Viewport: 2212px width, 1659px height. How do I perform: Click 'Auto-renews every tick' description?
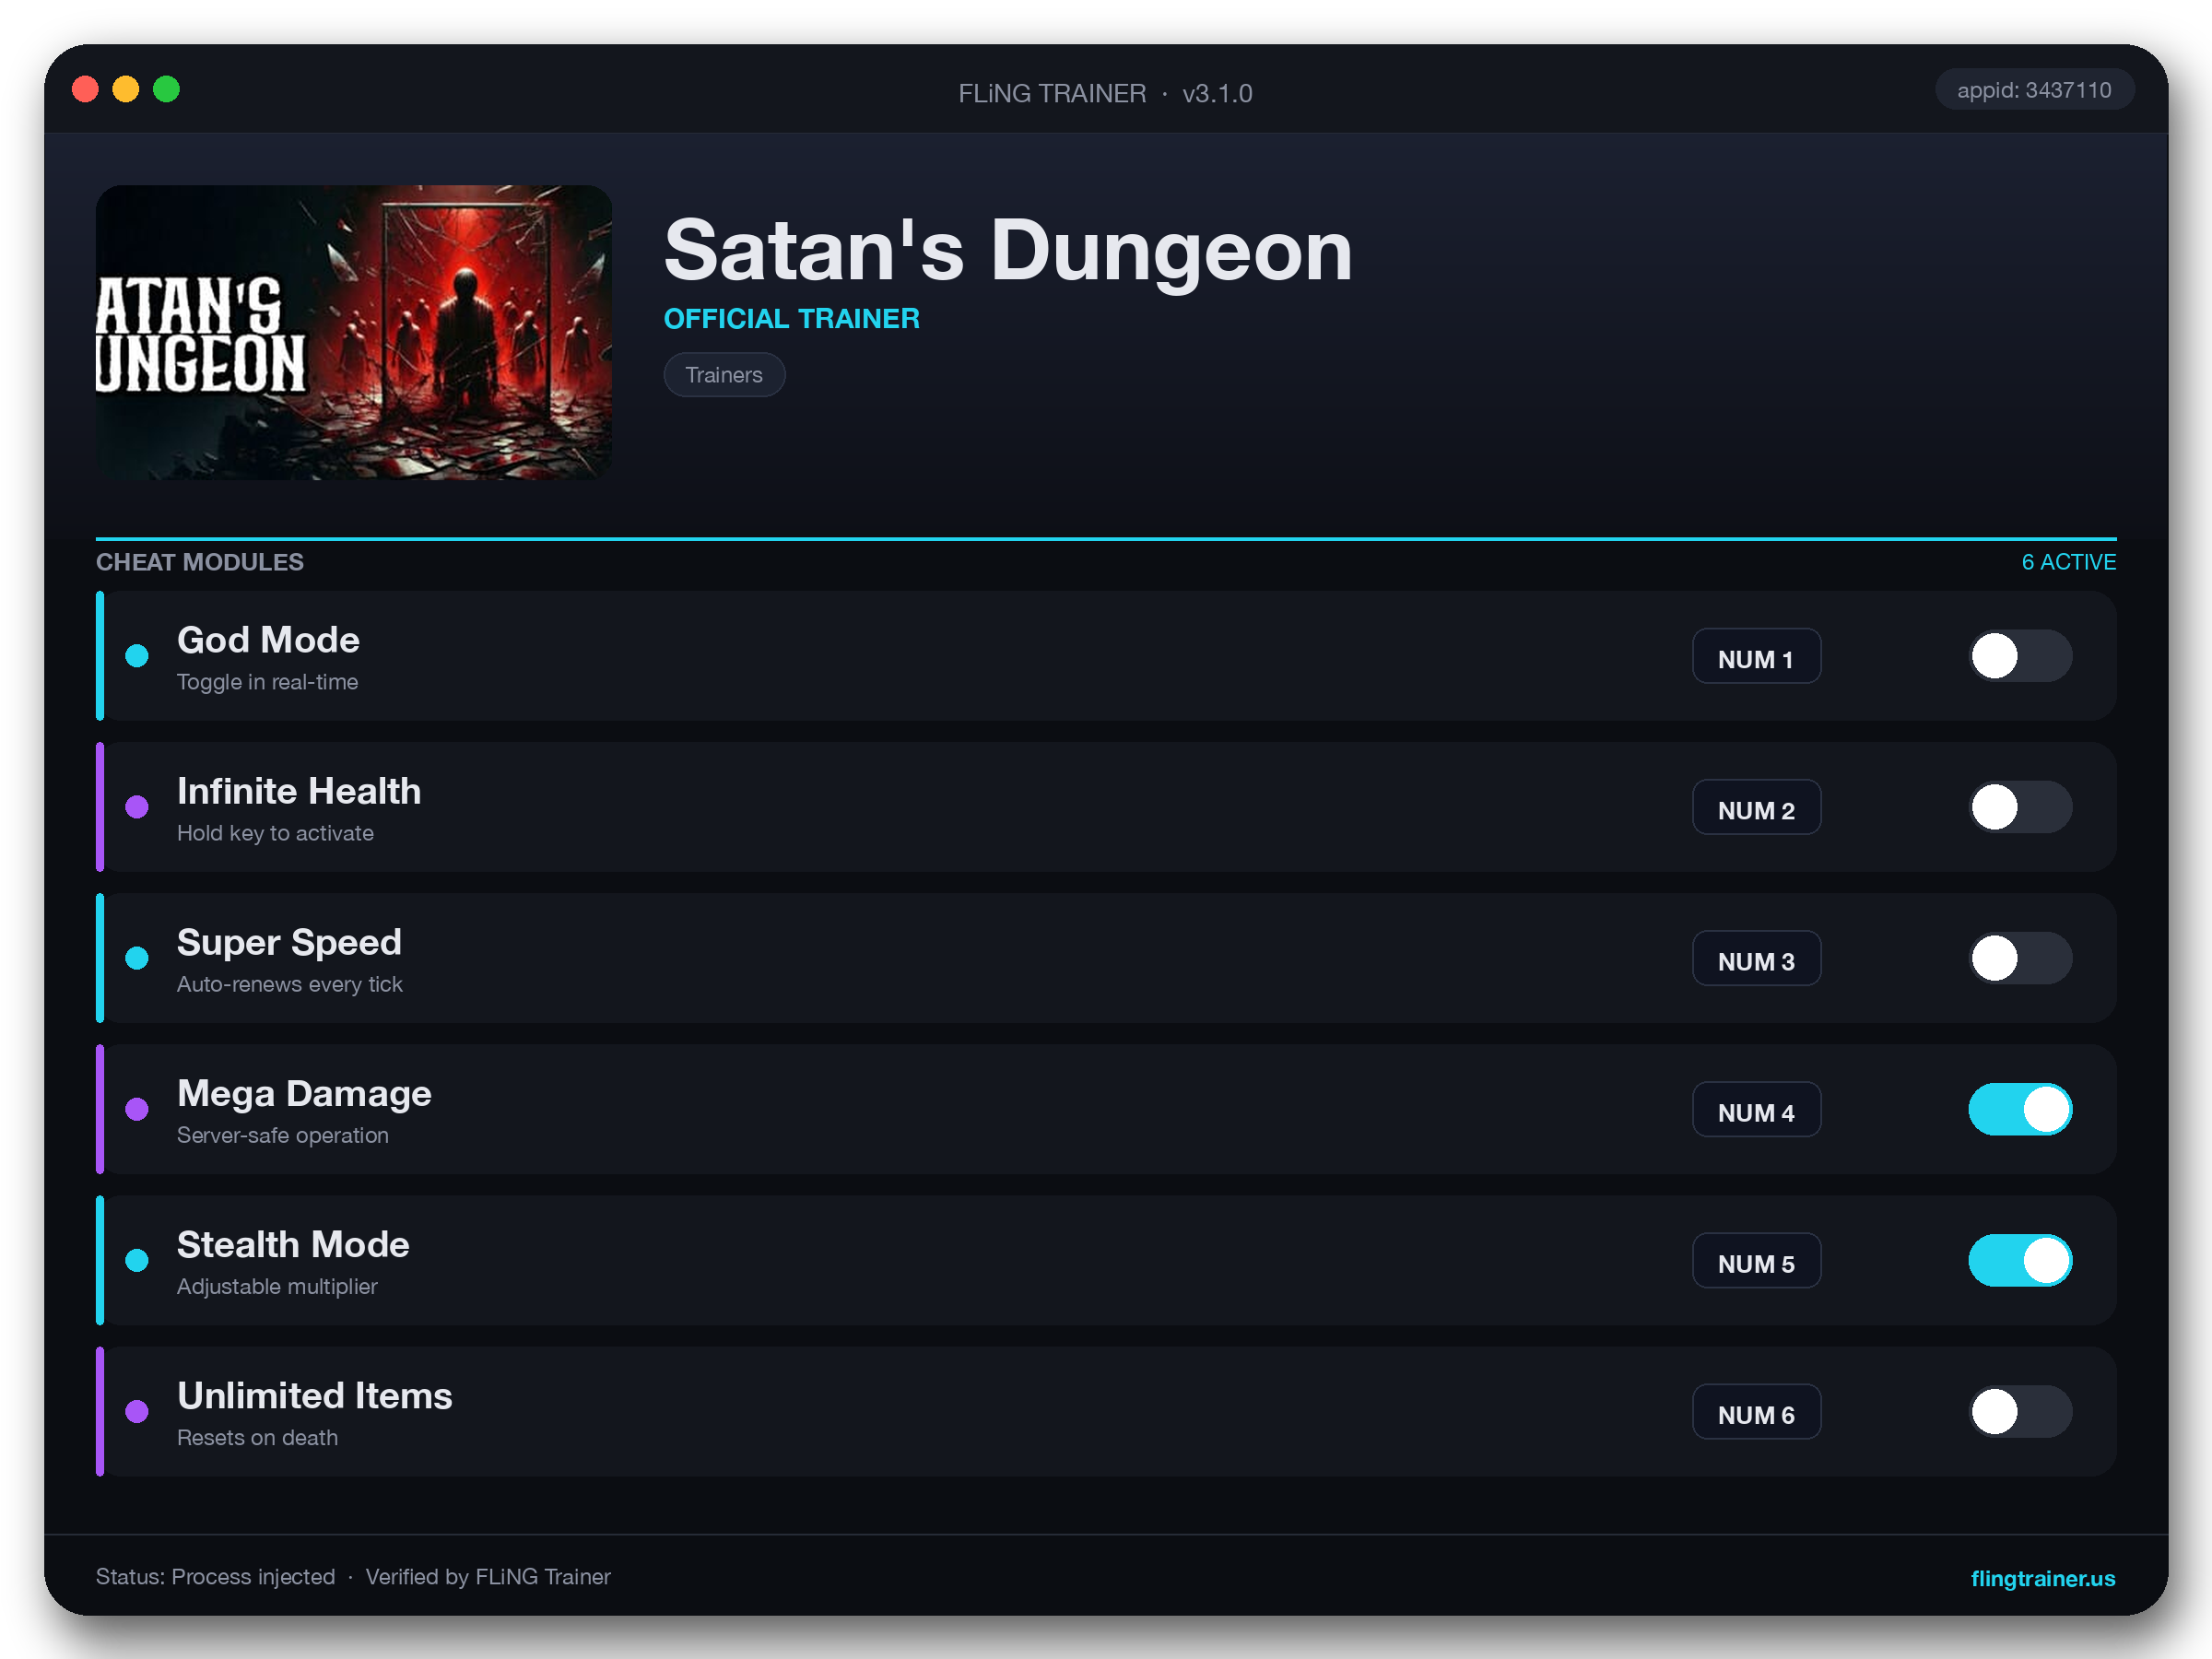(x=290, y=984)
